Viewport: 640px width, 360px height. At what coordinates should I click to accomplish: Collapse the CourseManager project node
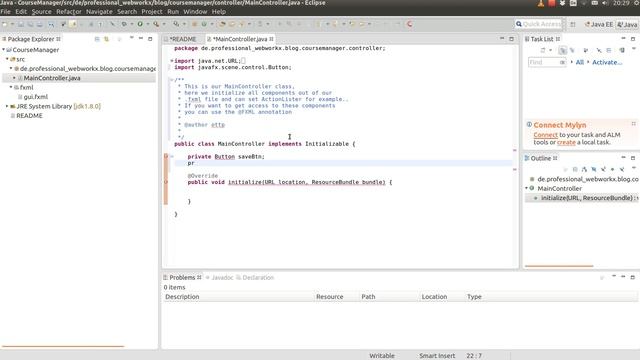pos(4,49)
